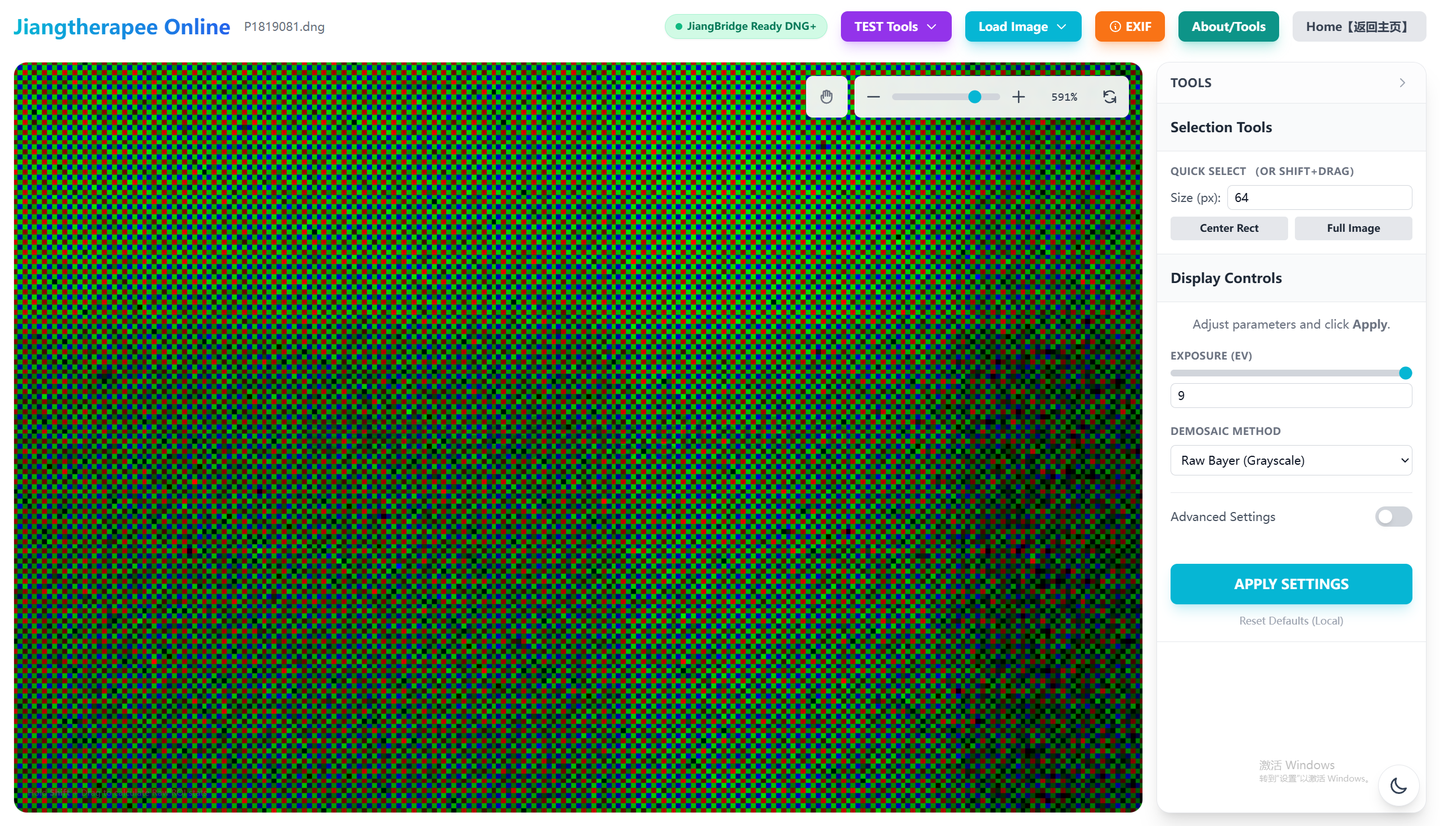Open the About/Tools page
The height and width of the screenshot is (826, 1440).
click(1228, 27)
